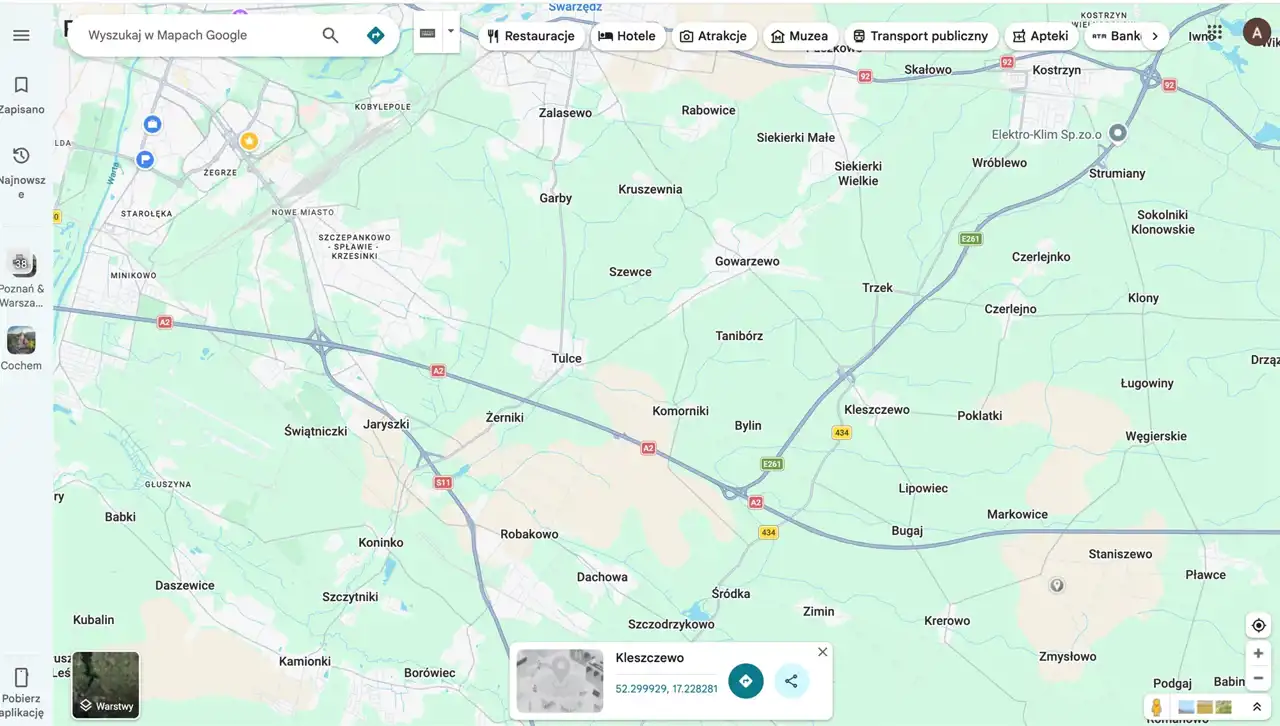This screenshot has height=726, width=1280.
Task: Select the Street View pegman
Action: point(1156,707)
